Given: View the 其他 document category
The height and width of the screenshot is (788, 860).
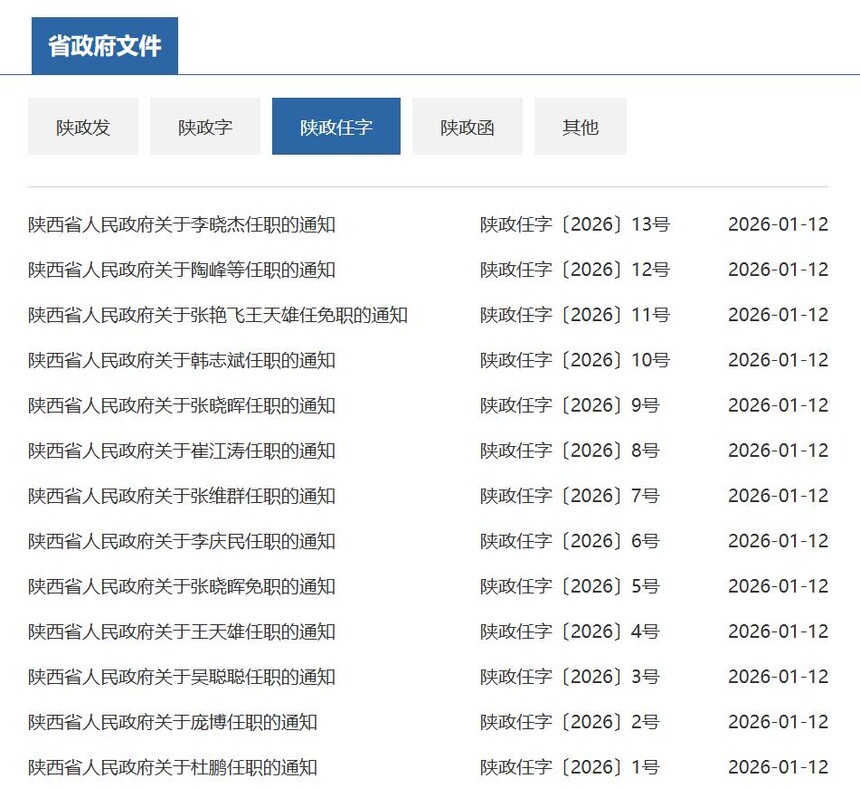Looking at the screenshot, I should click(580, 126).
